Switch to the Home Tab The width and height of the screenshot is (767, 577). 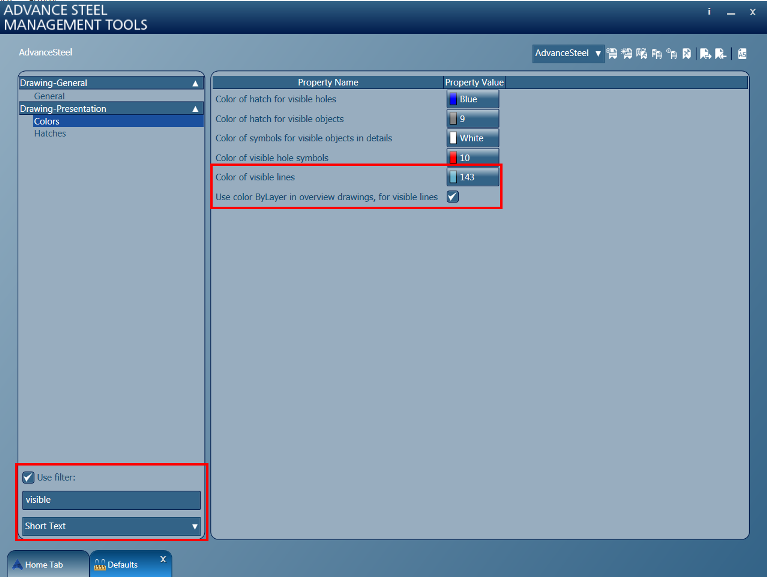48,564
